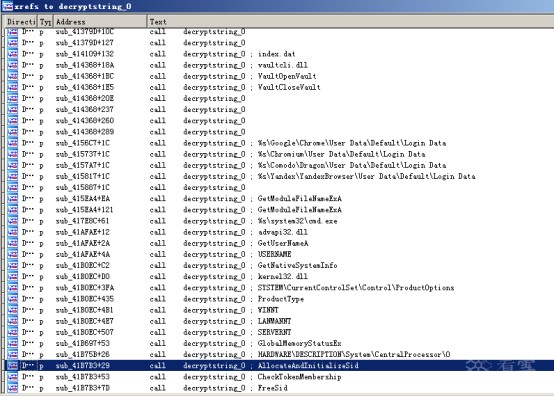Screen dimensions: 554x396
Task: Click the type p cell for sub_41379D+127
Action: click(42, 43)
